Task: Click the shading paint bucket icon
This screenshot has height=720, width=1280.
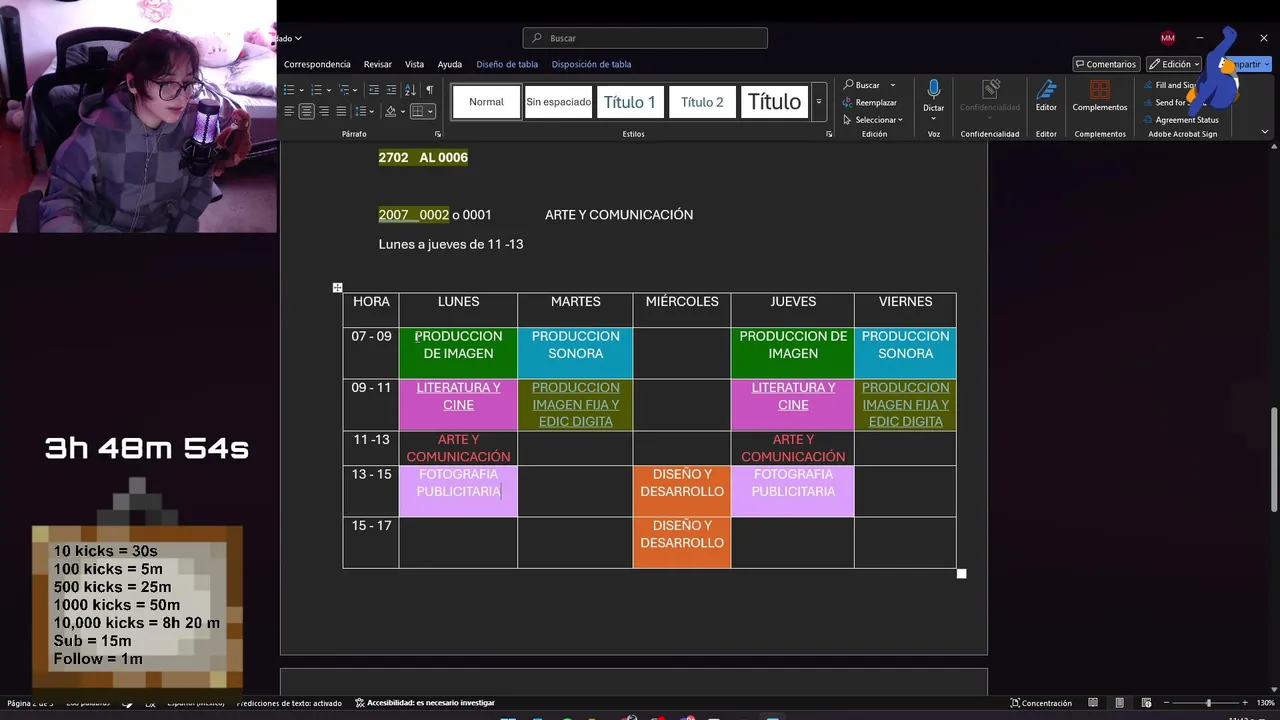Action: pyautogui.click(x=391, y=111)
